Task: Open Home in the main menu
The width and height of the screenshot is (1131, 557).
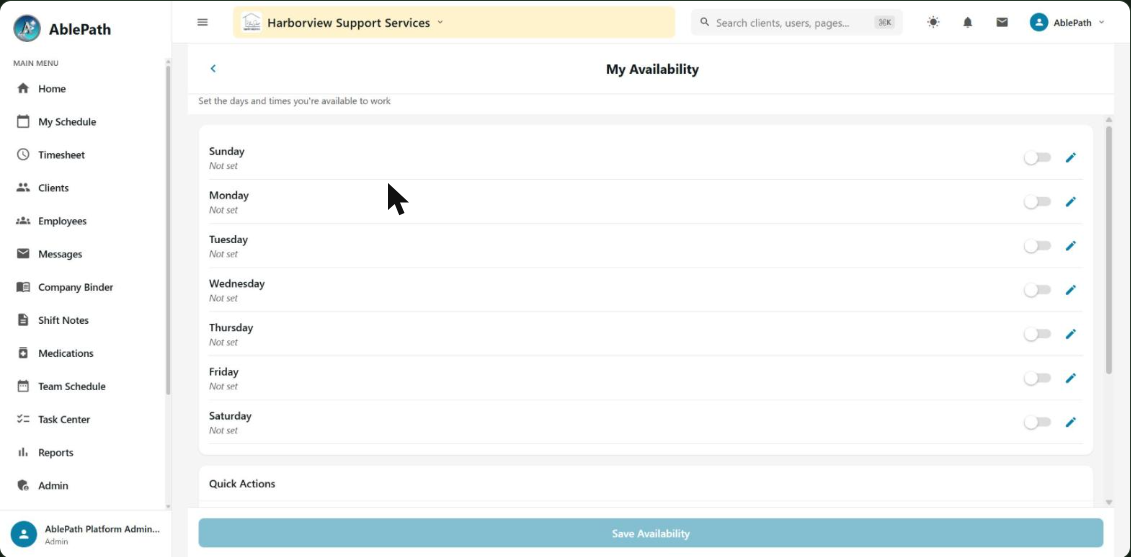Action: pos(83,89)
